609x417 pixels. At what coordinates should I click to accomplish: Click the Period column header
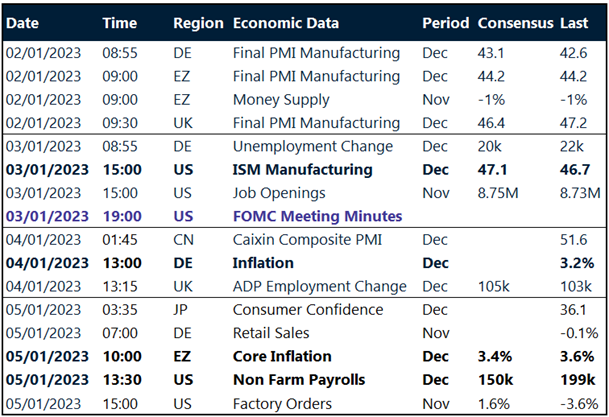[445, 23]
